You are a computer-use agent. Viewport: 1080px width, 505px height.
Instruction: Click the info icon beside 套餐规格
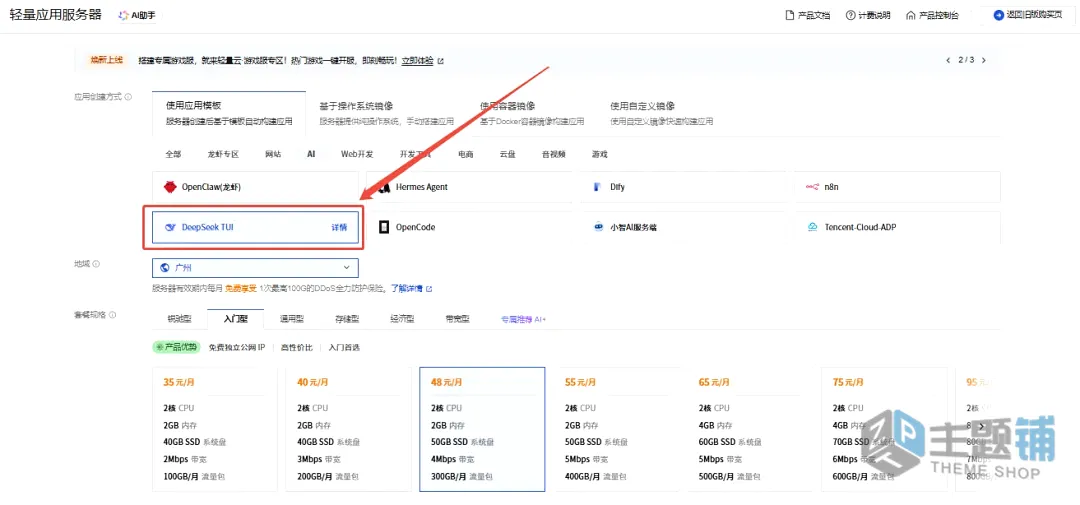click(112, 315)
